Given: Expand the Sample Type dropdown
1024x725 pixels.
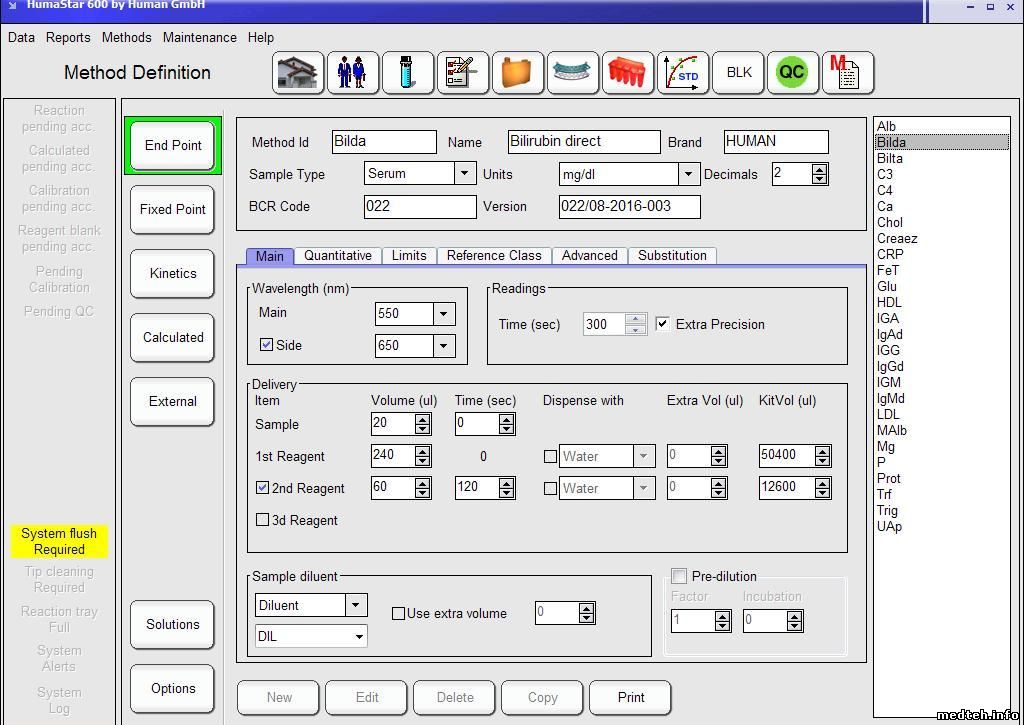Looking at the screenshot, I should pyautogui.click(x=464, y=174).
